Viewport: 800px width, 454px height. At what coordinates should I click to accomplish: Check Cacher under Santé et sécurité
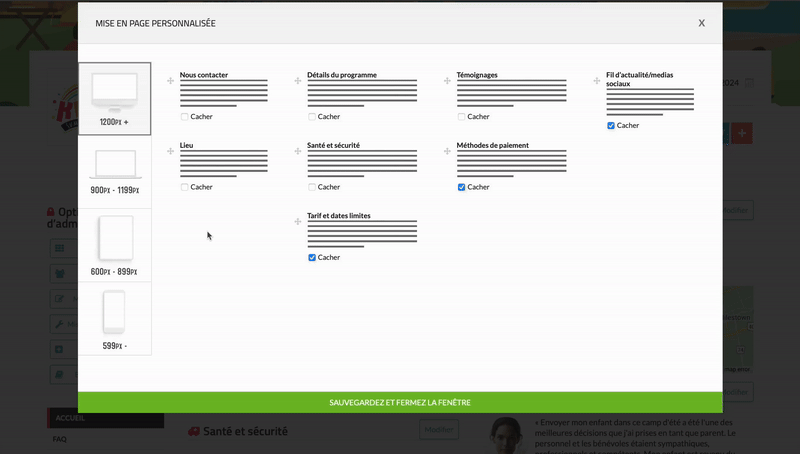[x=312, y=187]
